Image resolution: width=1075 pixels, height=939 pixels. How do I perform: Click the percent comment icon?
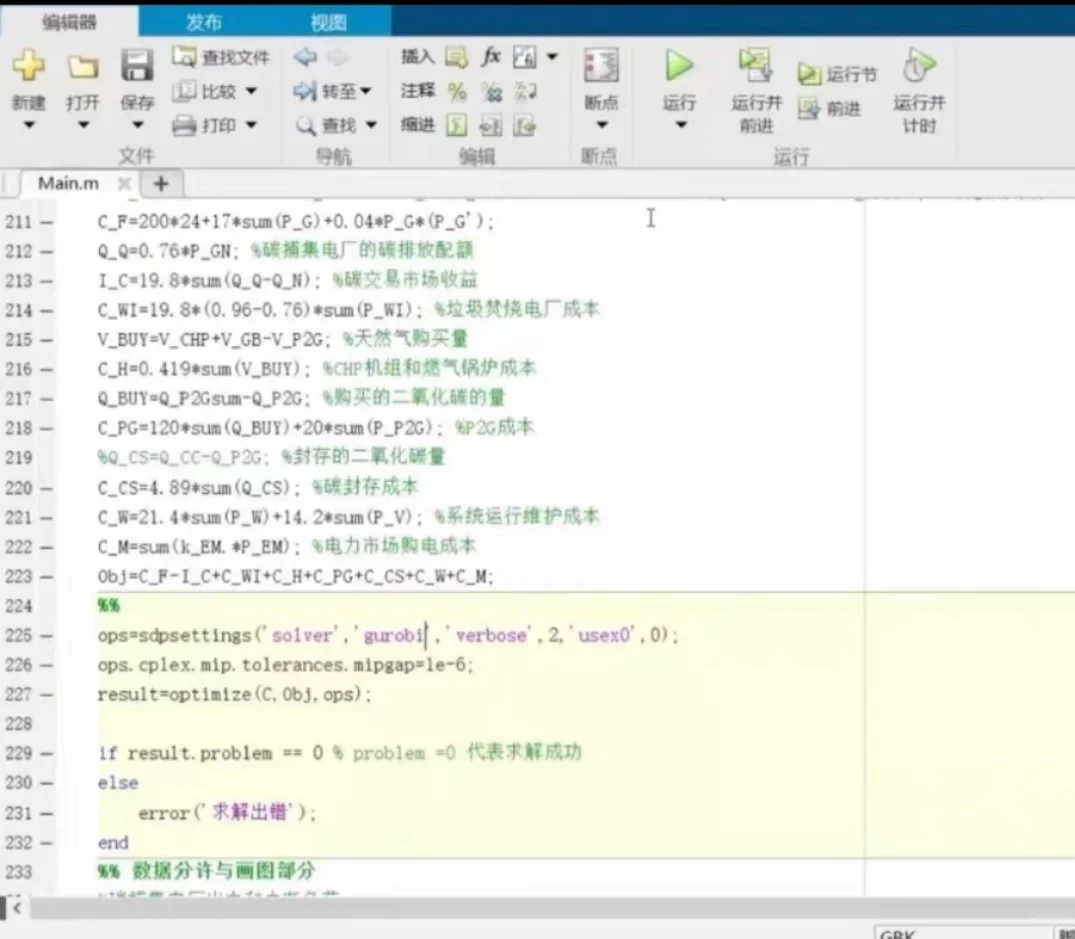[x=457, y=91]
